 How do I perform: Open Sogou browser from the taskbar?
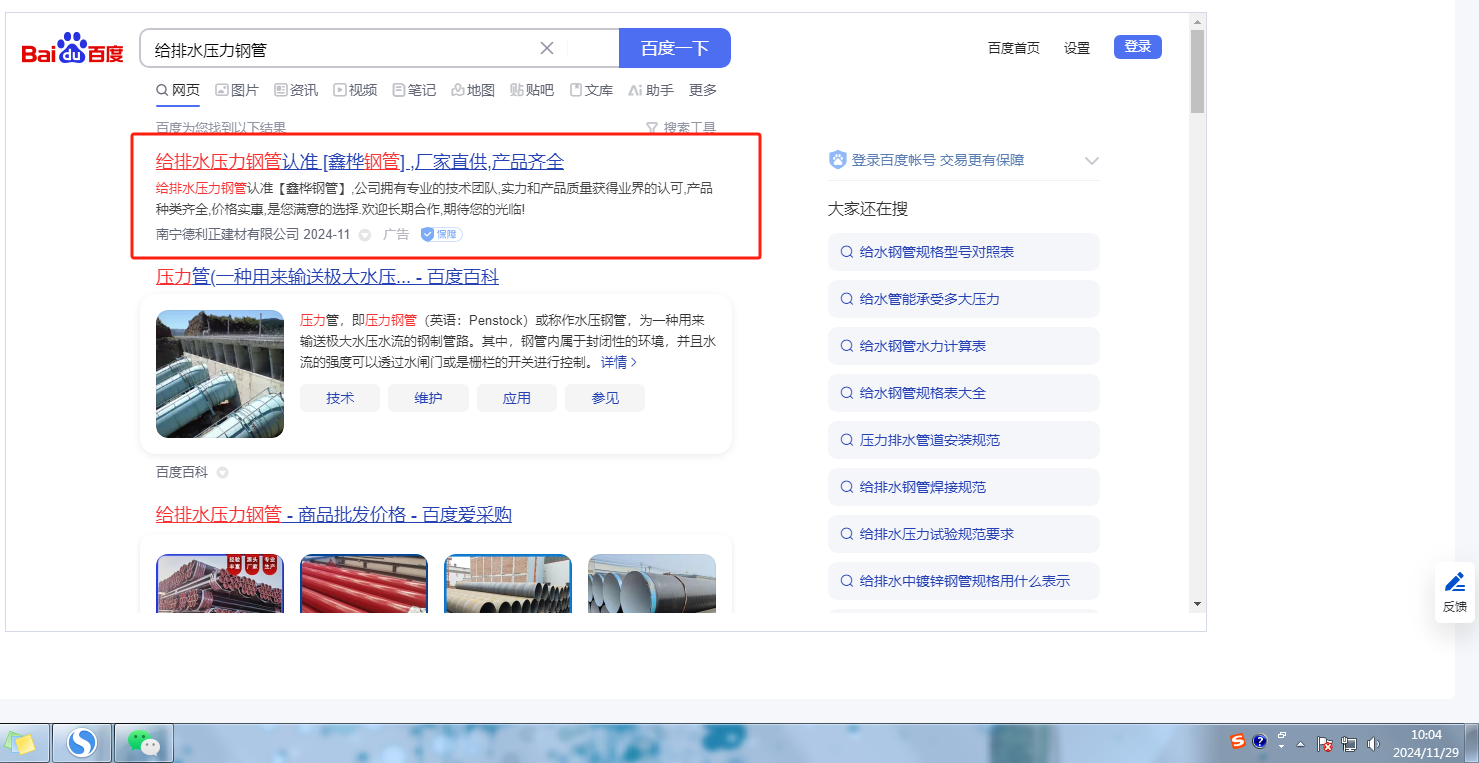coord(82,743)
